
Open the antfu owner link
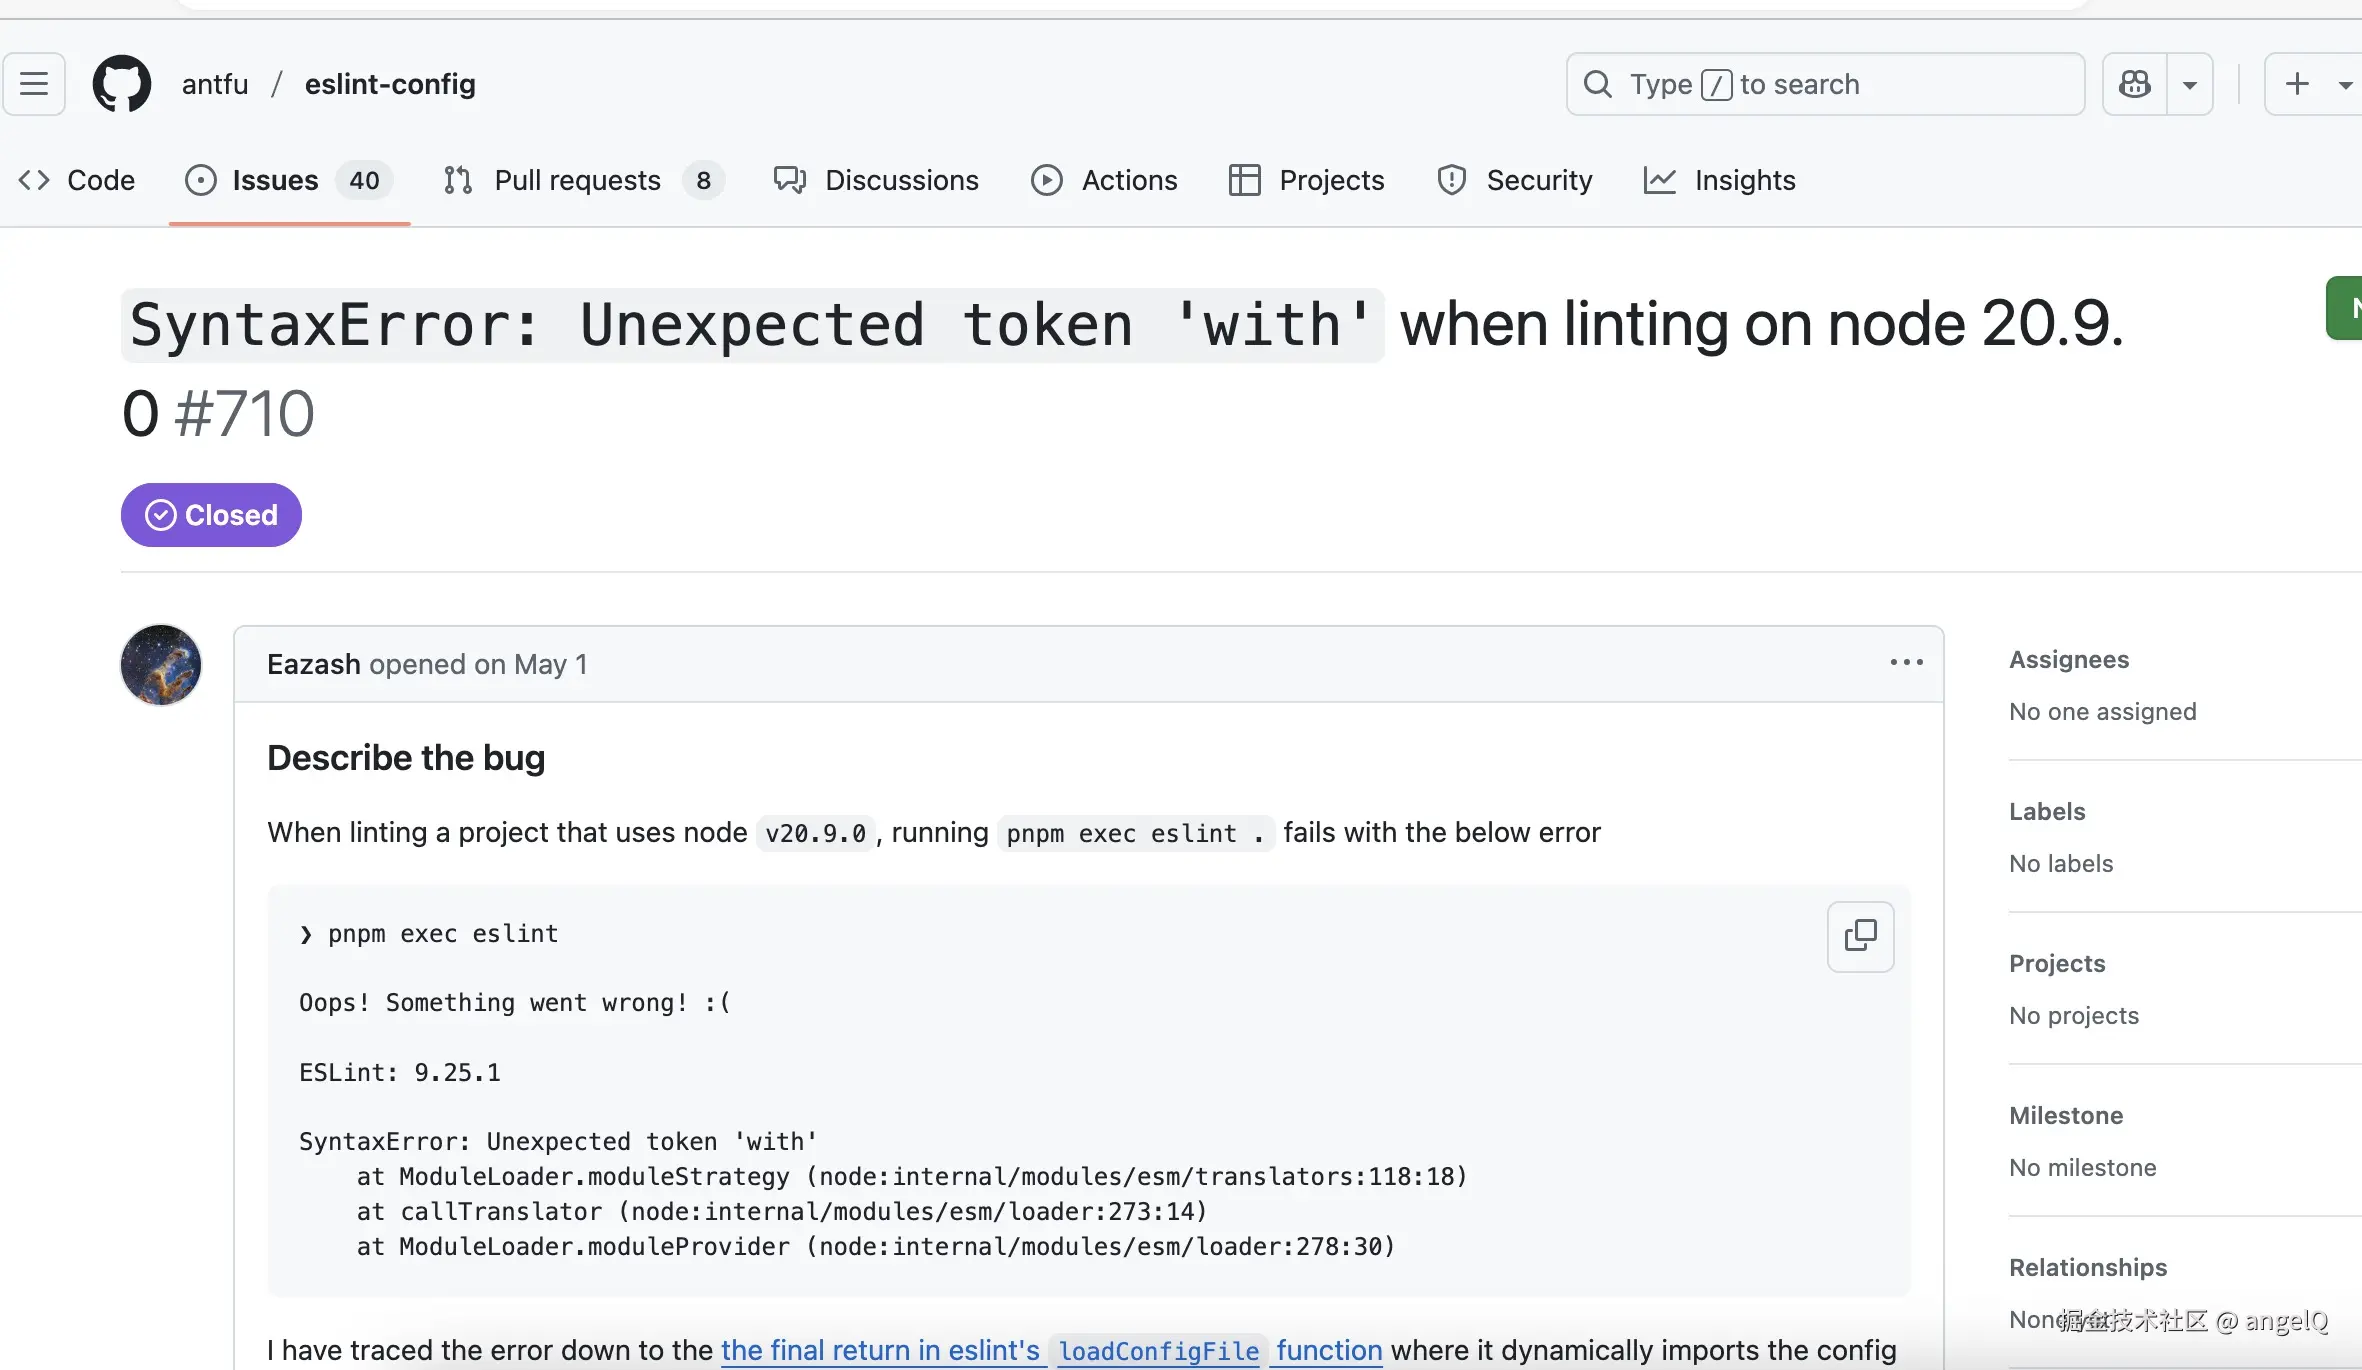pyautogui.click(x=215, y=84)
